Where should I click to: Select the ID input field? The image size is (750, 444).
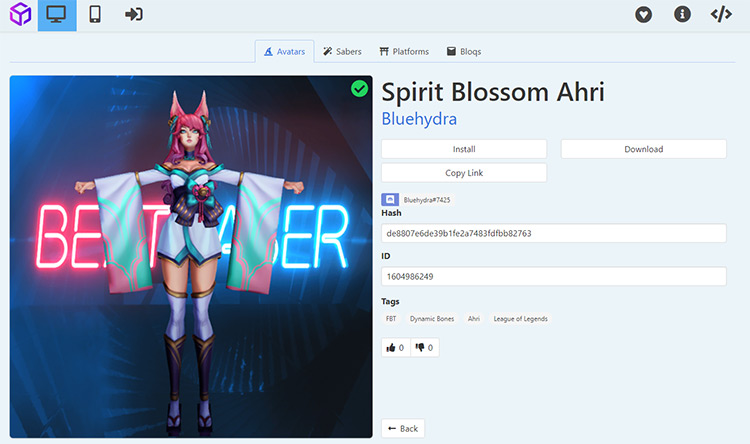(554, 276)
